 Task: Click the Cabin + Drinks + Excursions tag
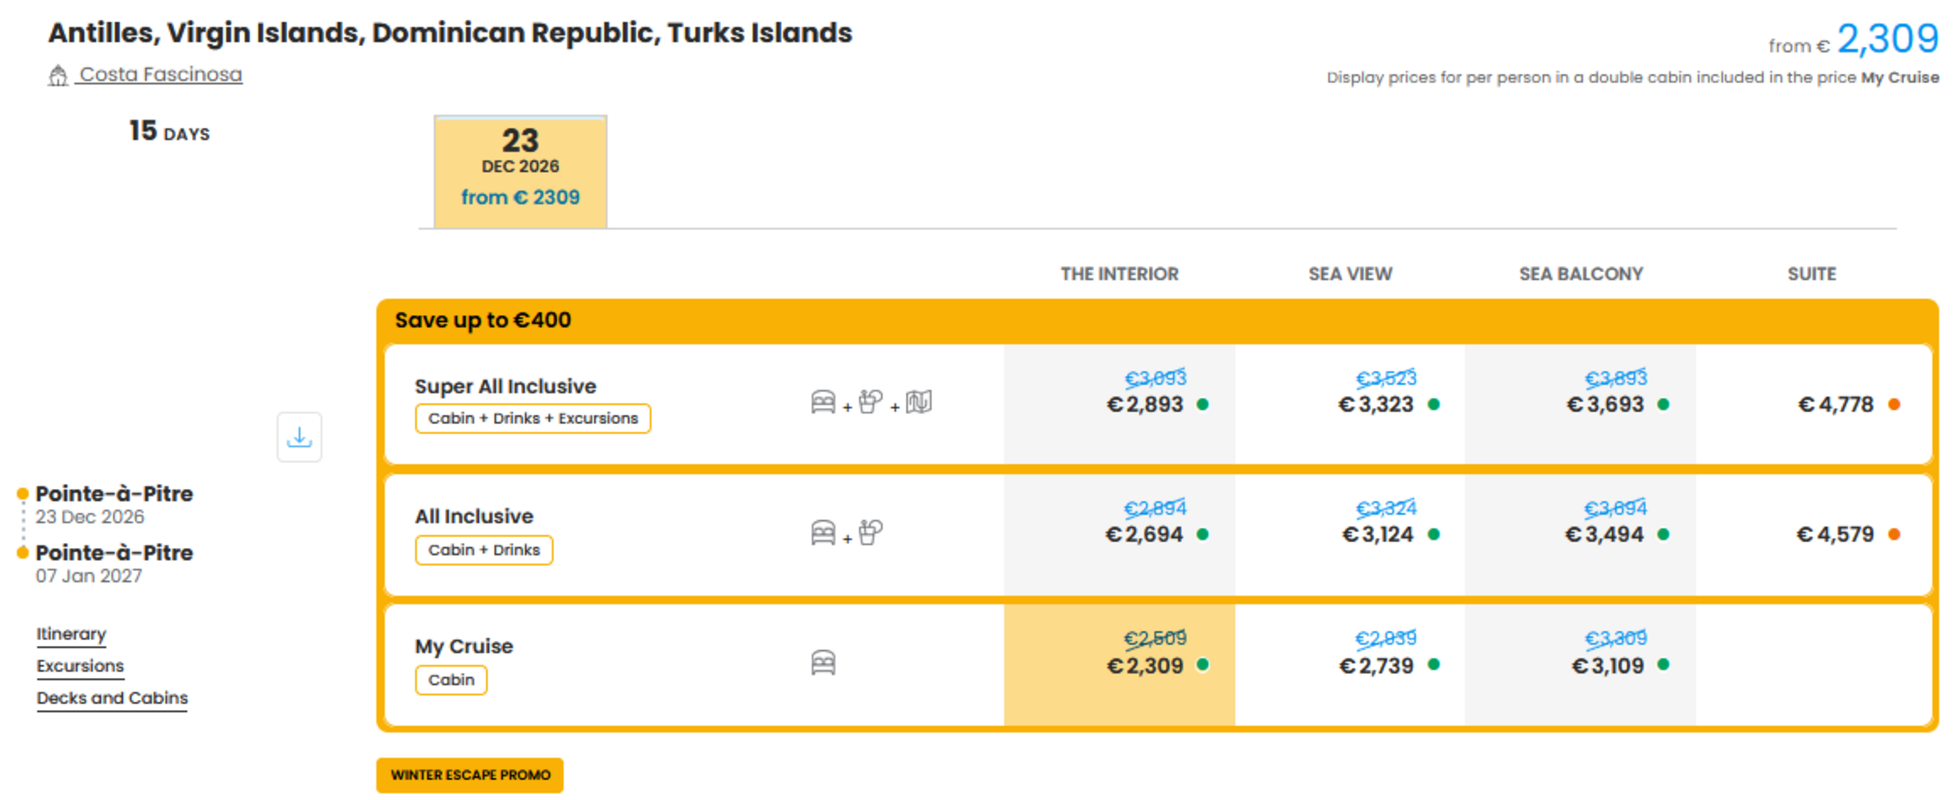coord(533,418)
